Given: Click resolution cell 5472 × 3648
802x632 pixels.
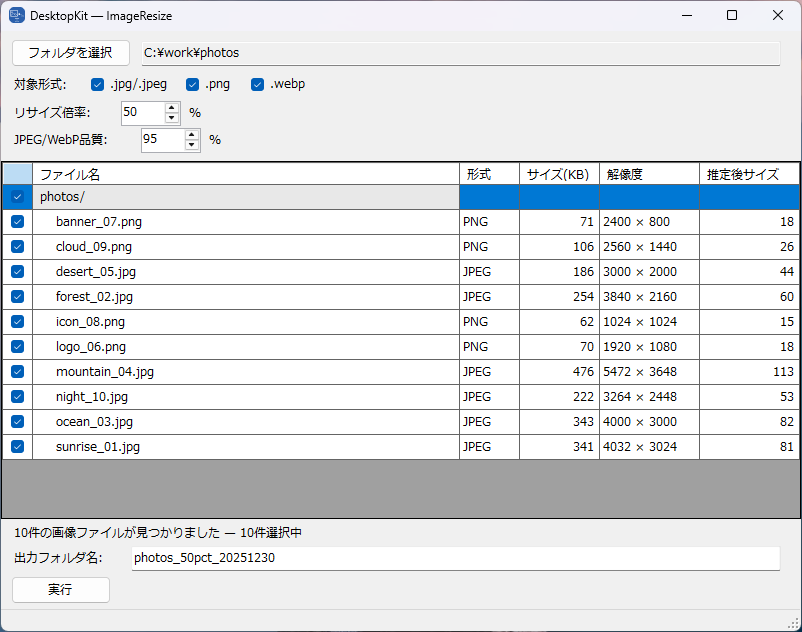Looking at the screenshot, I should [x=650, y=372].
